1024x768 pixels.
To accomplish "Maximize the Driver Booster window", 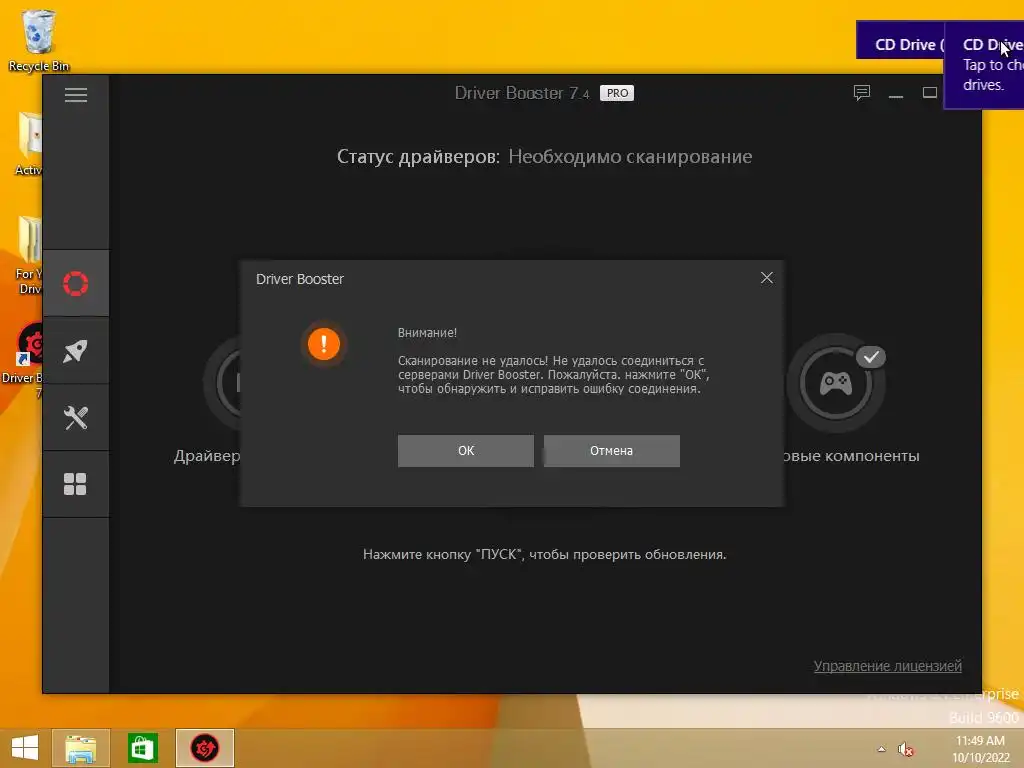I will tap(930, 93).
